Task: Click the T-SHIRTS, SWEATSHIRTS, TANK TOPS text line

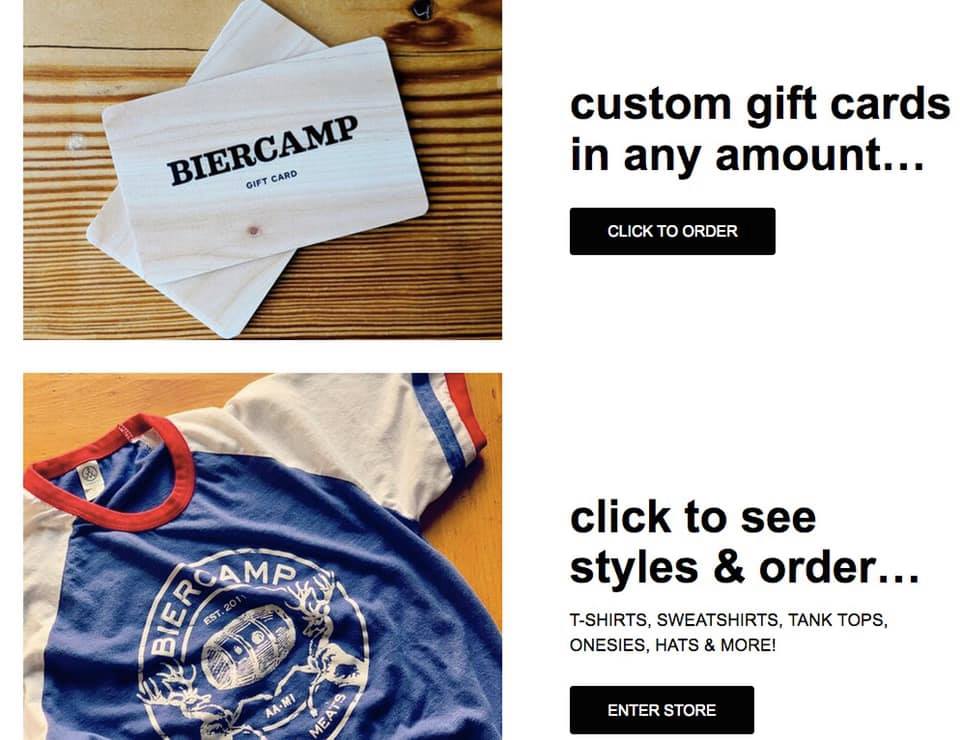Action: pyautogui.click(x=729, y=620)
